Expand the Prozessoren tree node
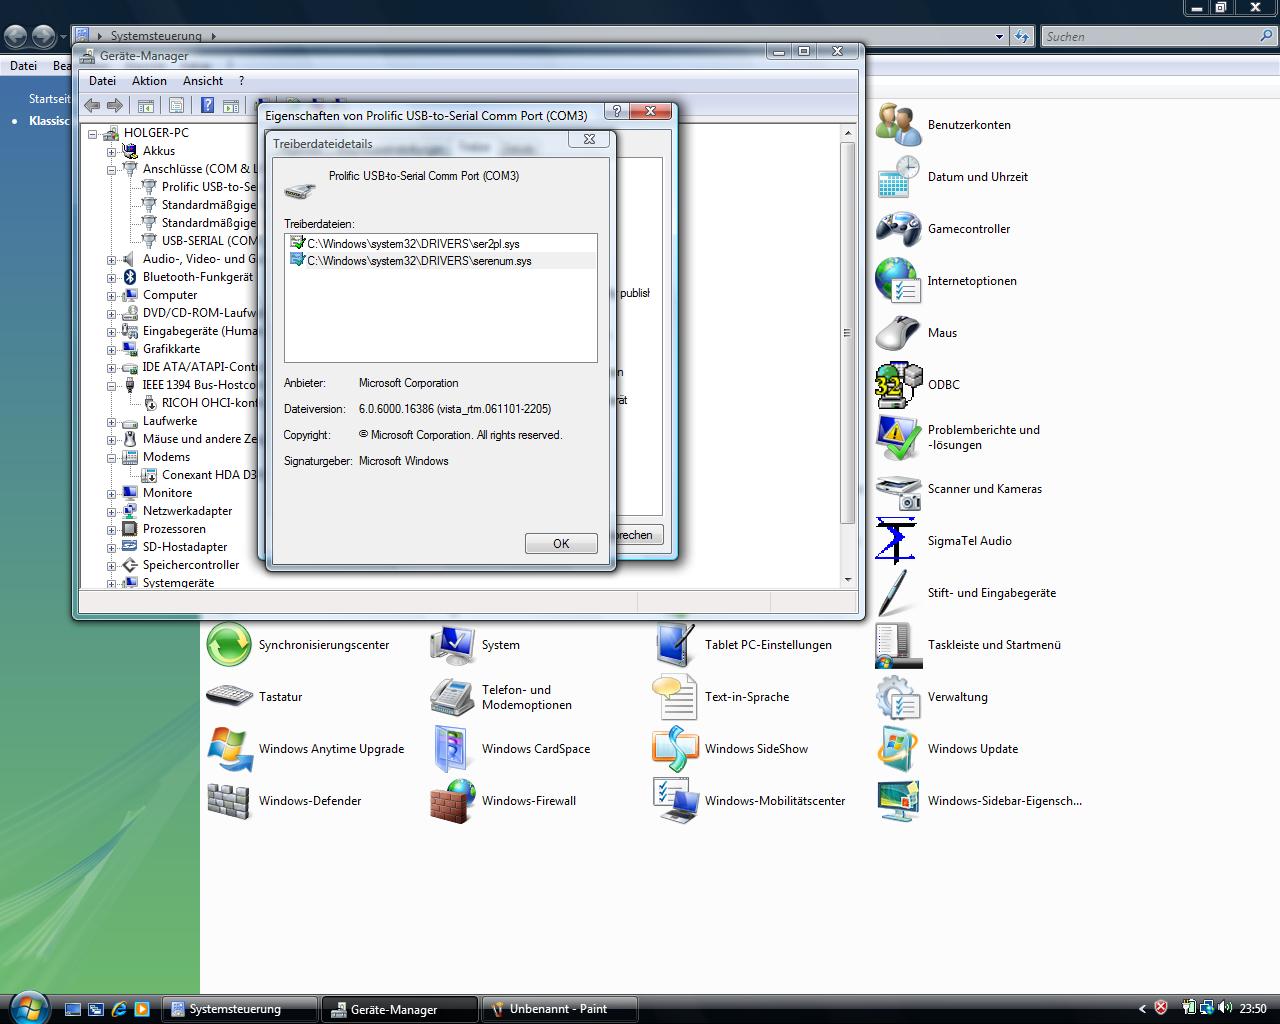 [112, 529]
